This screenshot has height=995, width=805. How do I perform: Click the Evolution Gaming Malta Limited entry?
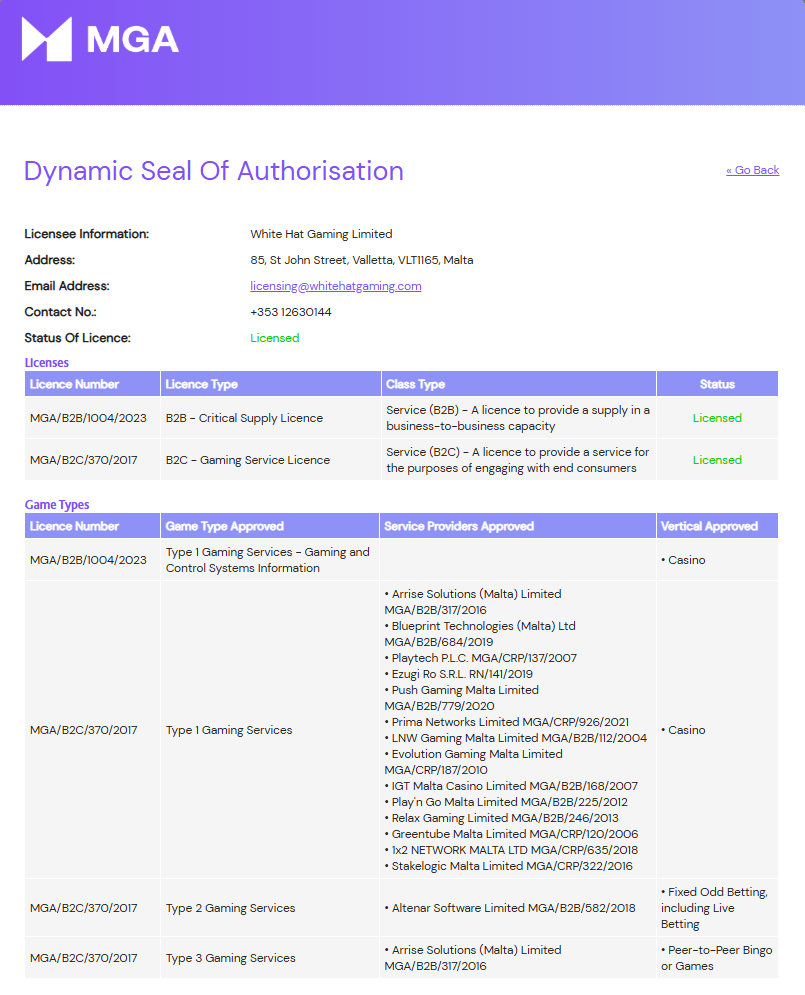[474, 762]
